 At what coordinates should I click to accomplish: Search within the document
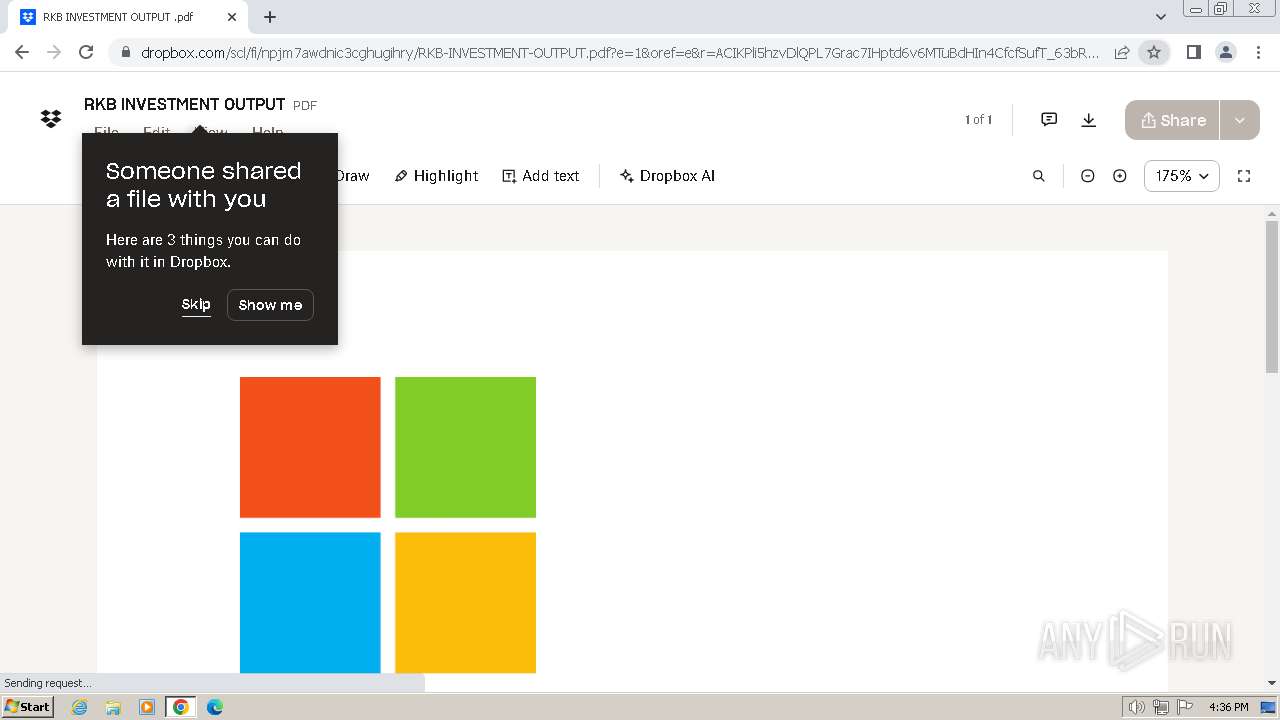tap(1039, 176)
